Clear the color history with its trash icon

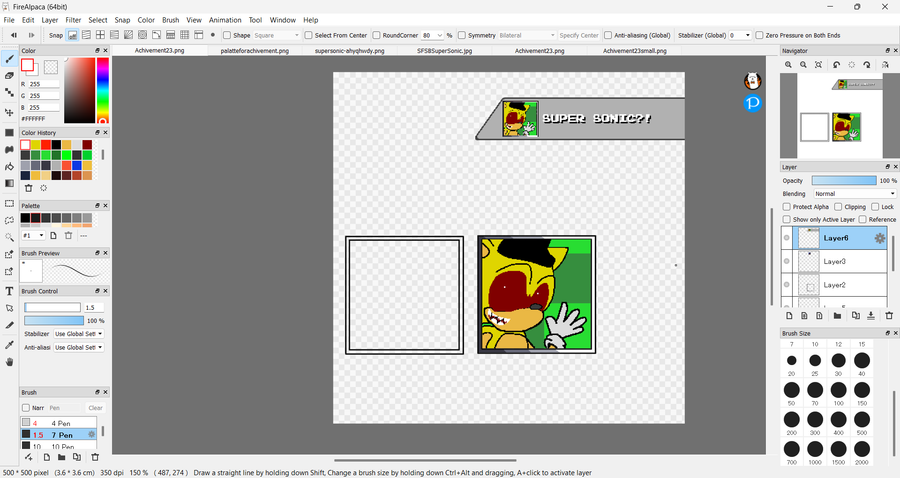pyautogui.click(x=29, y=188)
